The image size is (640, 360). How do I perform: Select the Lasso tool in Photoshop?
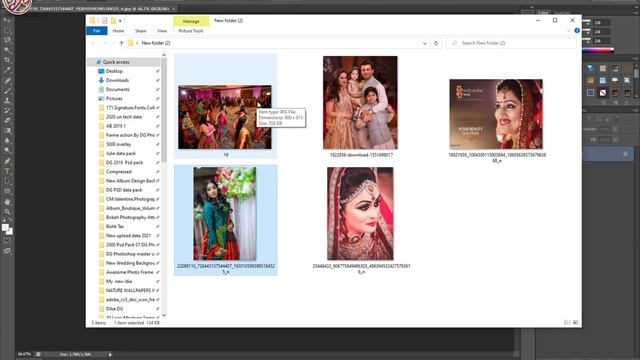tap(7, 40)
